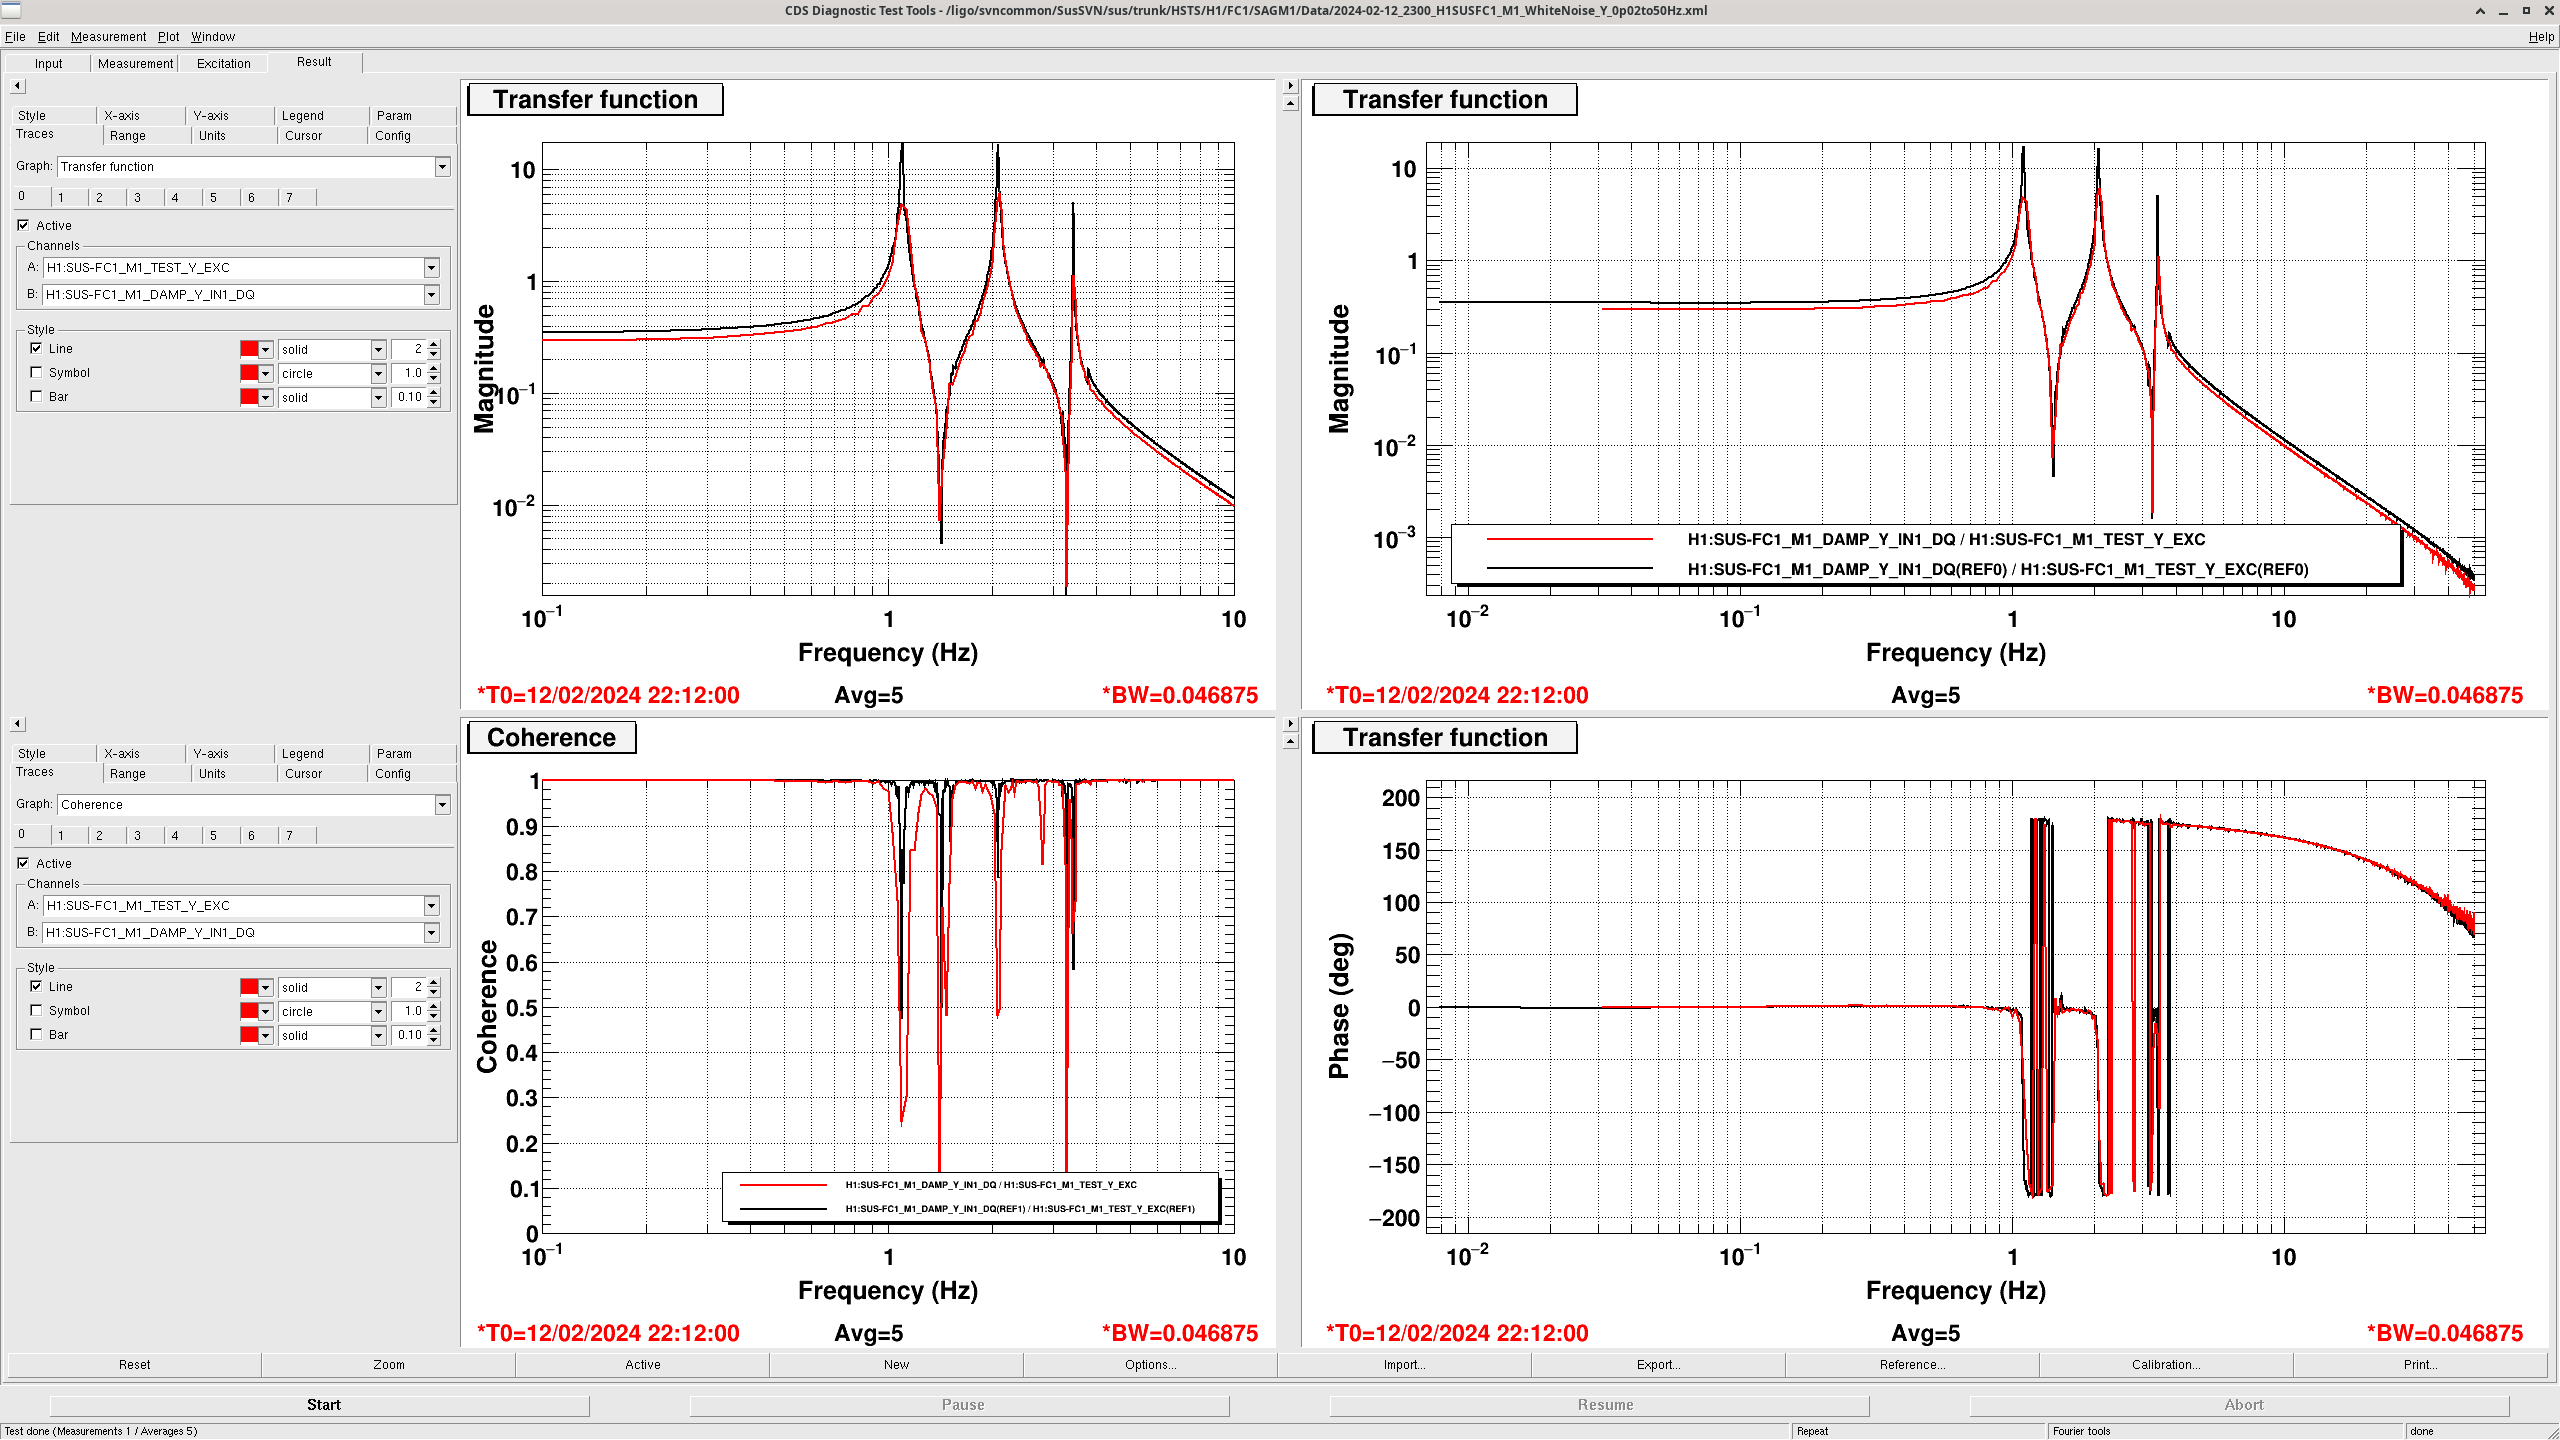The image size is (2560, 1440).
Task: Click up arrow icon beside bottom-right phase plot
Action: [1290, 741]
